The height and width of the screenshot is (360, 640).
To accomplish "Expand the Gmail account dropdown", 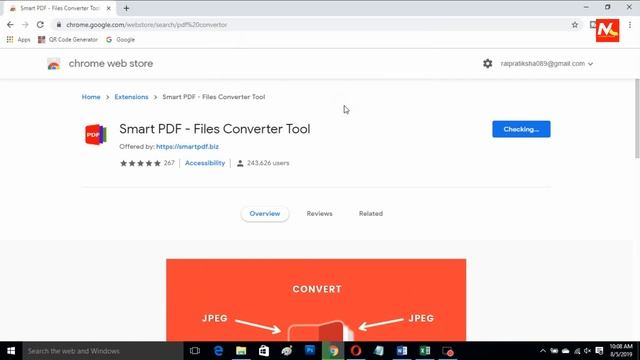I will (547, 64).
